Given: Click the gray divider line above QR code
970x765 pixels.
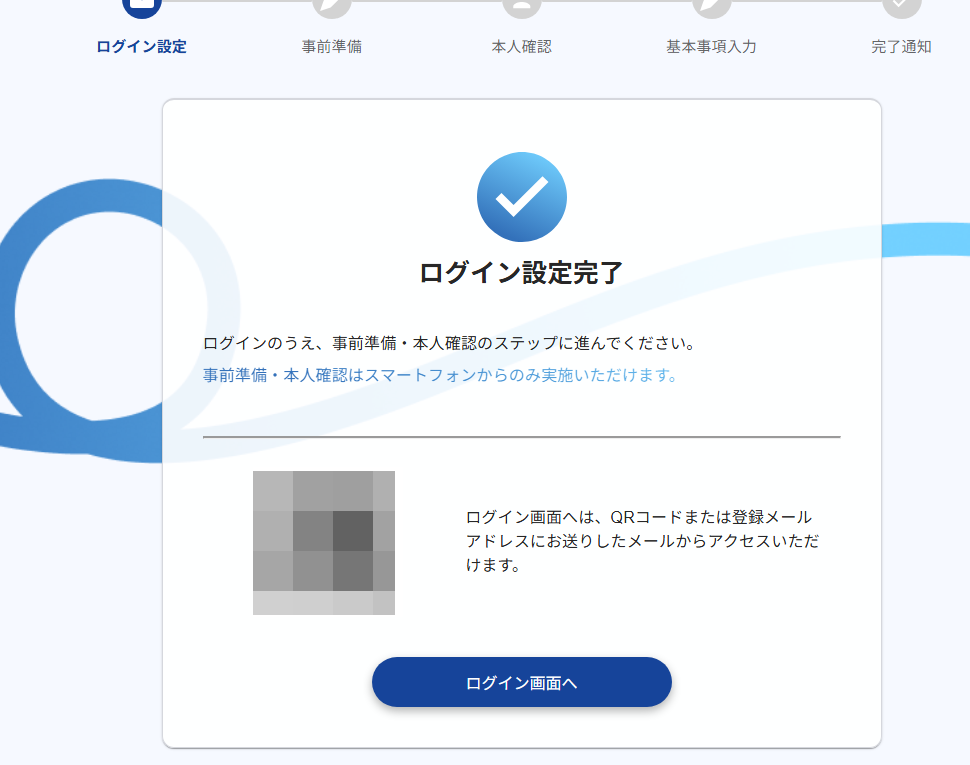Looking at the screenshot, I should pos(522,437).
